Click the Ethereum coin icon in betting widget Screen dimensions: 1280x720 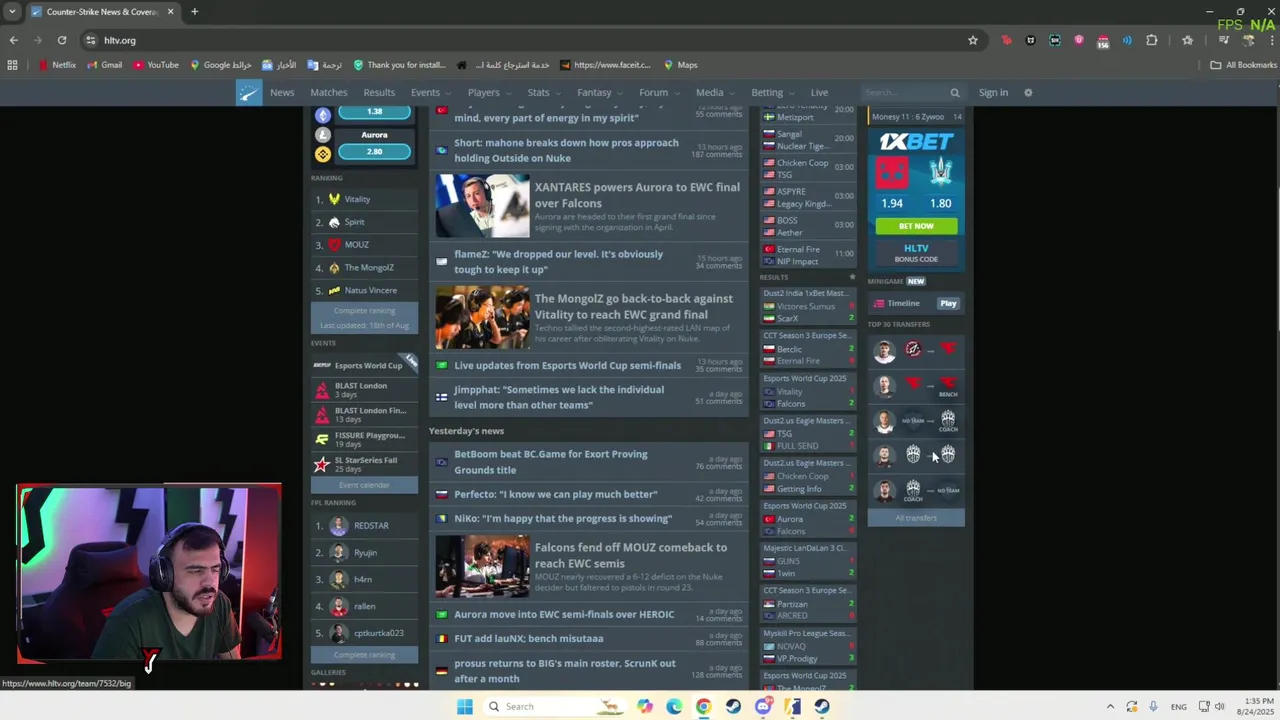pyautogui.click(x=323, y=115)
